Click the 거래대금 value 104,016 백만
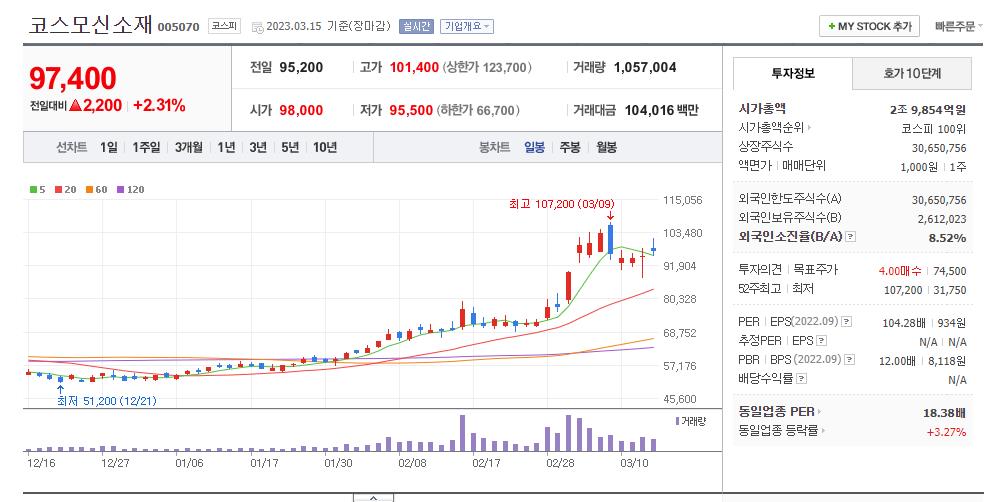 [x=661, y=110]
